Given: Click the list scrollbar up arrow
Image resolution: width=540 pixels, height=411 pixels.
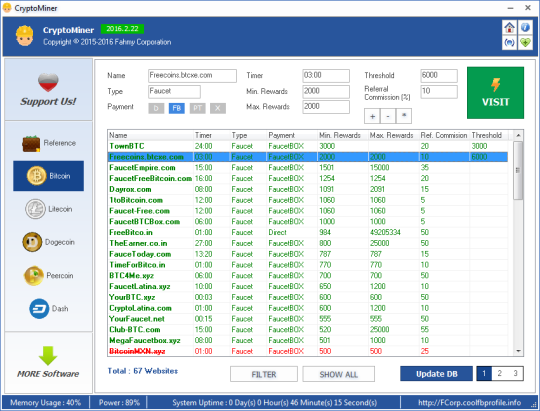Looking at the screenshot, I should tap(518, 135).
